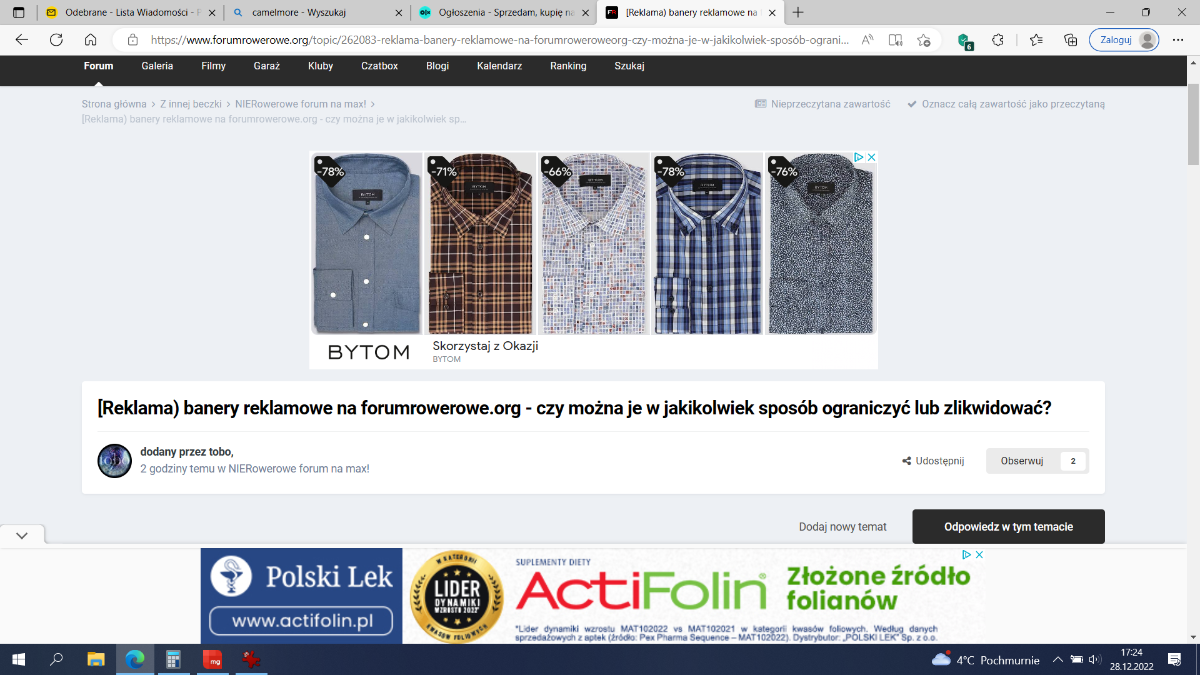Show Nieprzeczytana zawartość
The height and width of the screenshot is (675, 1200).
822,104
